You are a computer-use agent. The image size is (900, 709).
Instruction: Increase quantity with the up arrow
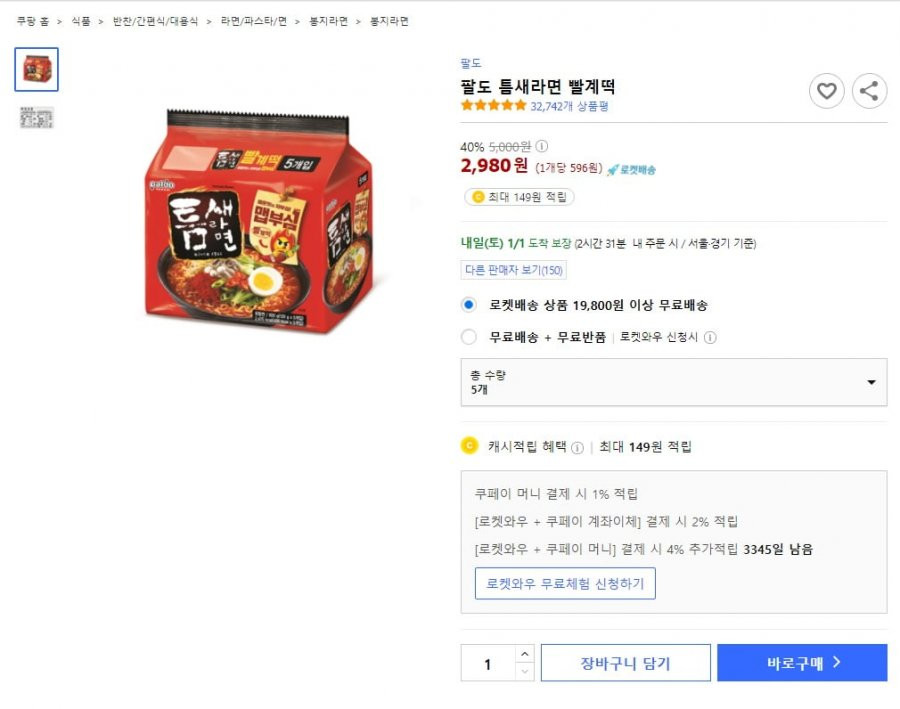525,654
